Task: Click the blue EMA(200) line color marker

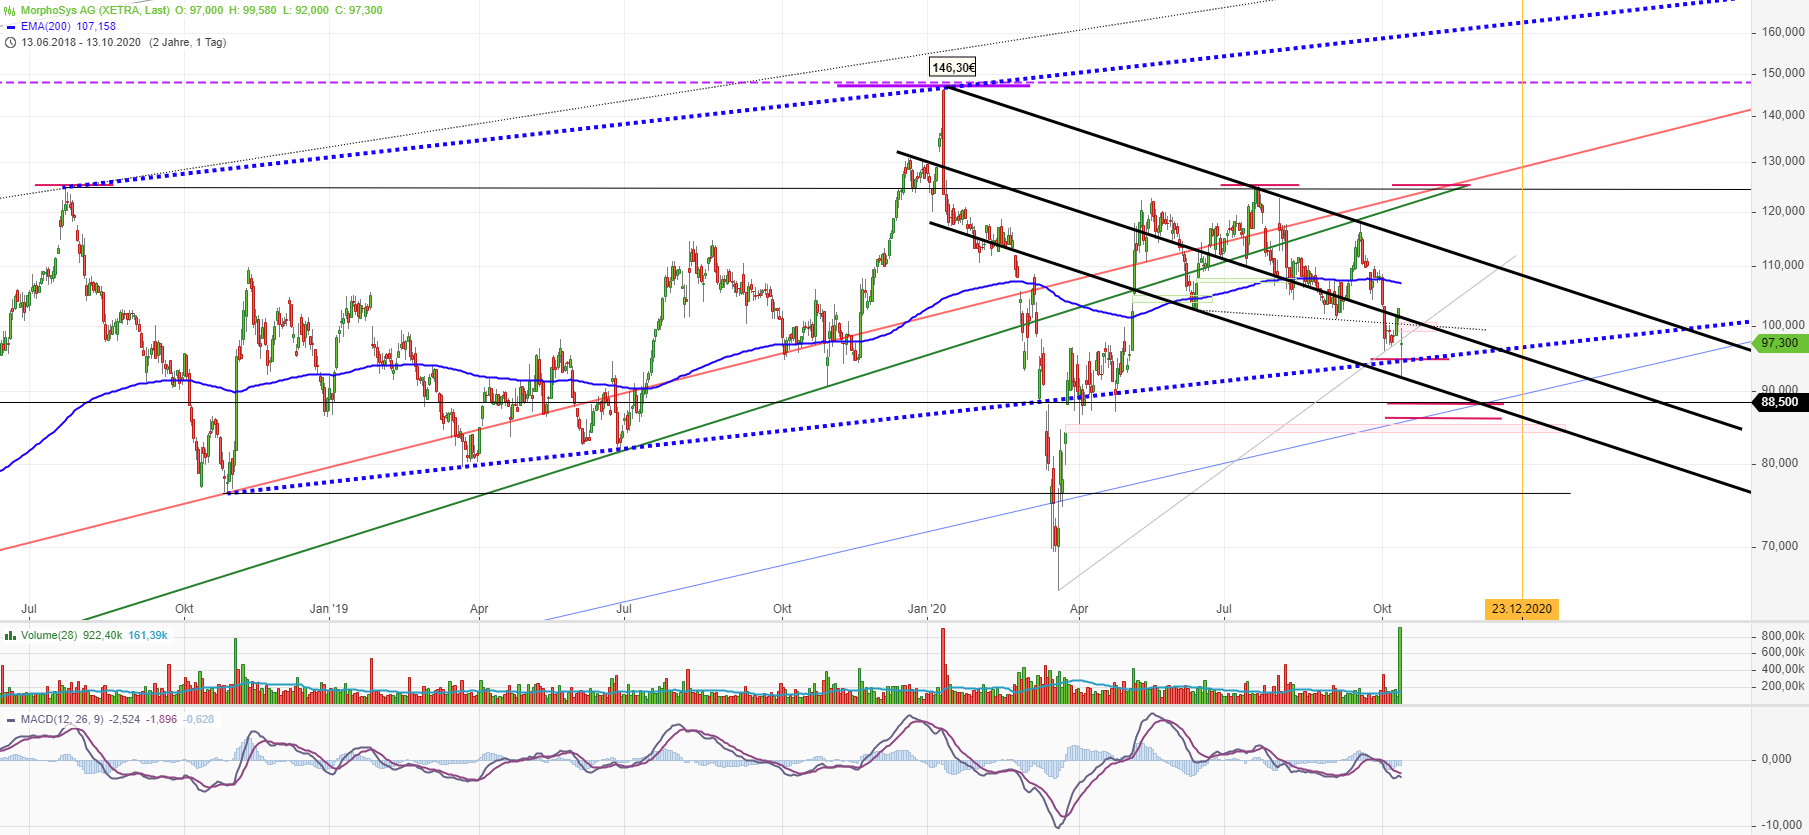Action: click(10, 26)
